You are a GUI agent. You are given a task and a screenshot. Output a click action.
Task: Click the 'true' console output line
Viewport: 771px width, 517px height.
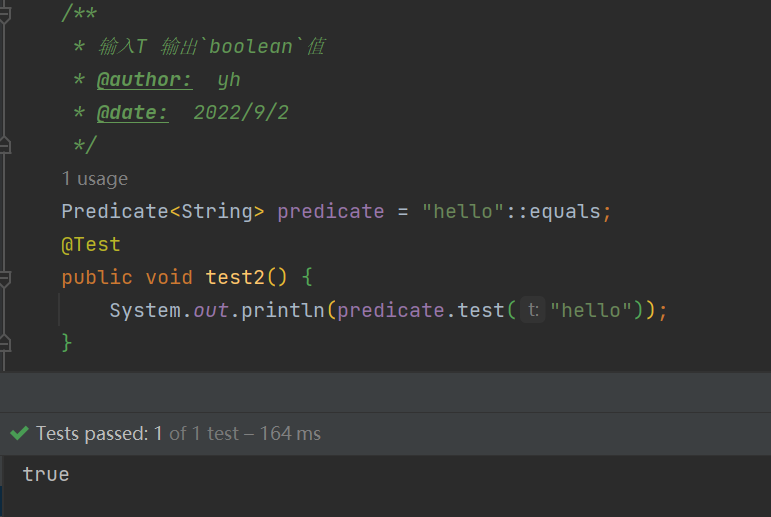coord(46,475)
